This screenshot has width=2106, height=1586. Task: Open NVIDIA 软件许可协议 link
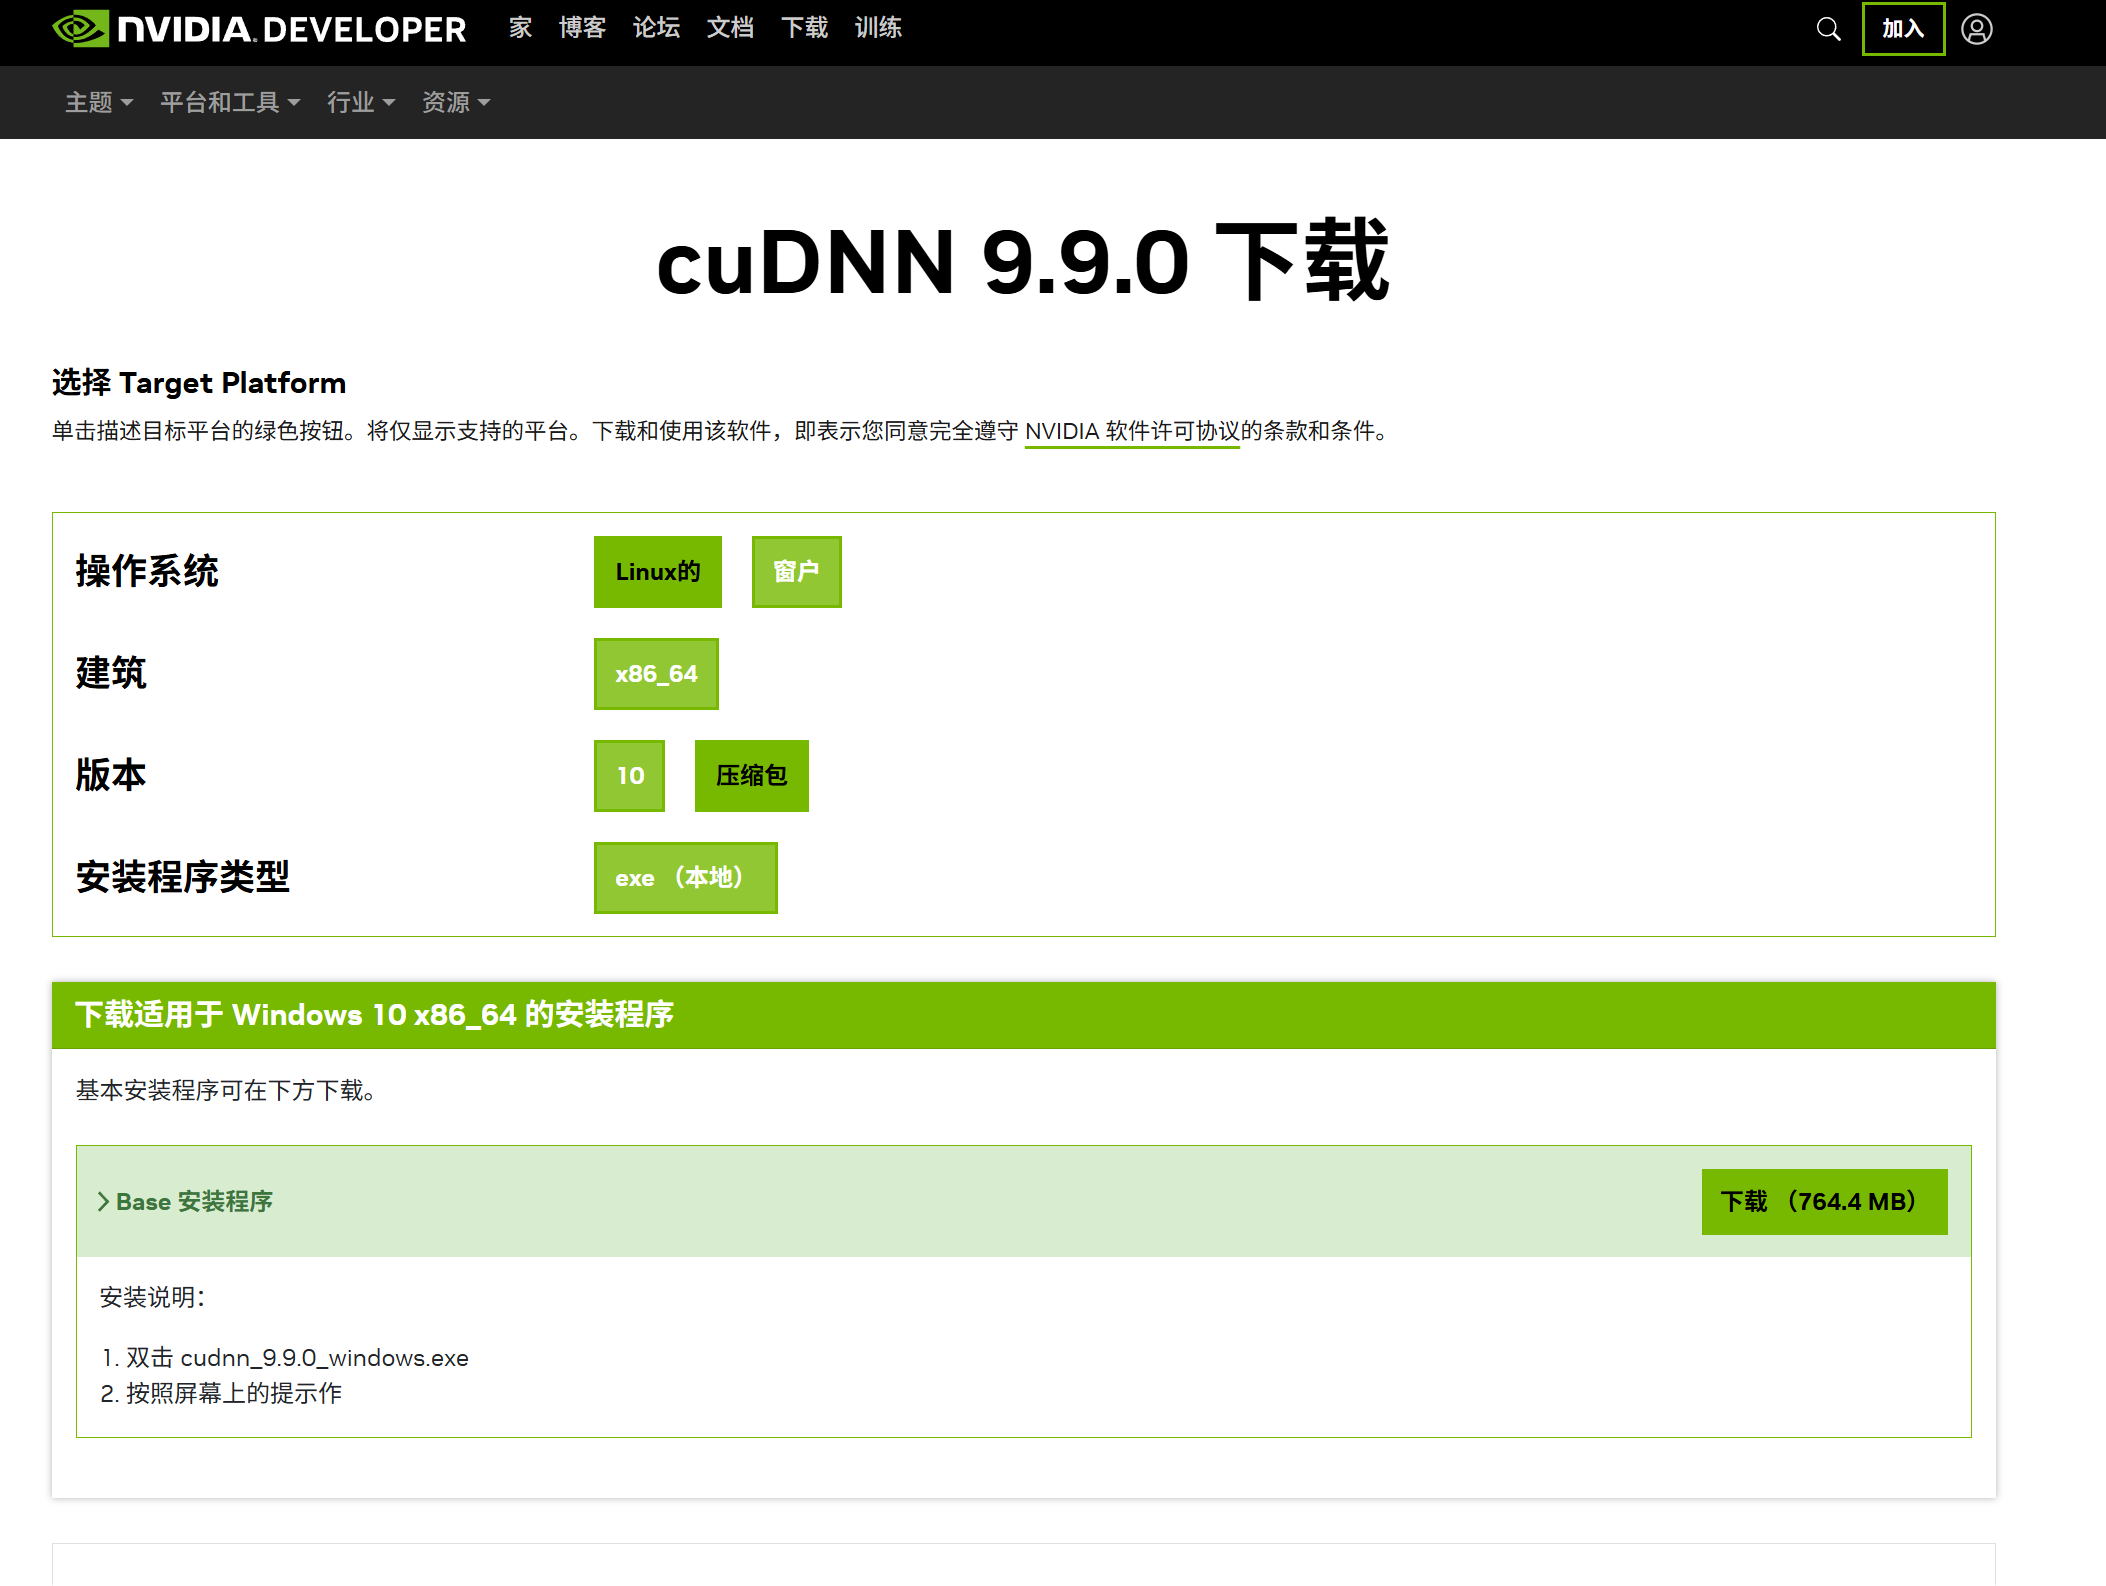pyautogui.click(x=1132, y=431)
